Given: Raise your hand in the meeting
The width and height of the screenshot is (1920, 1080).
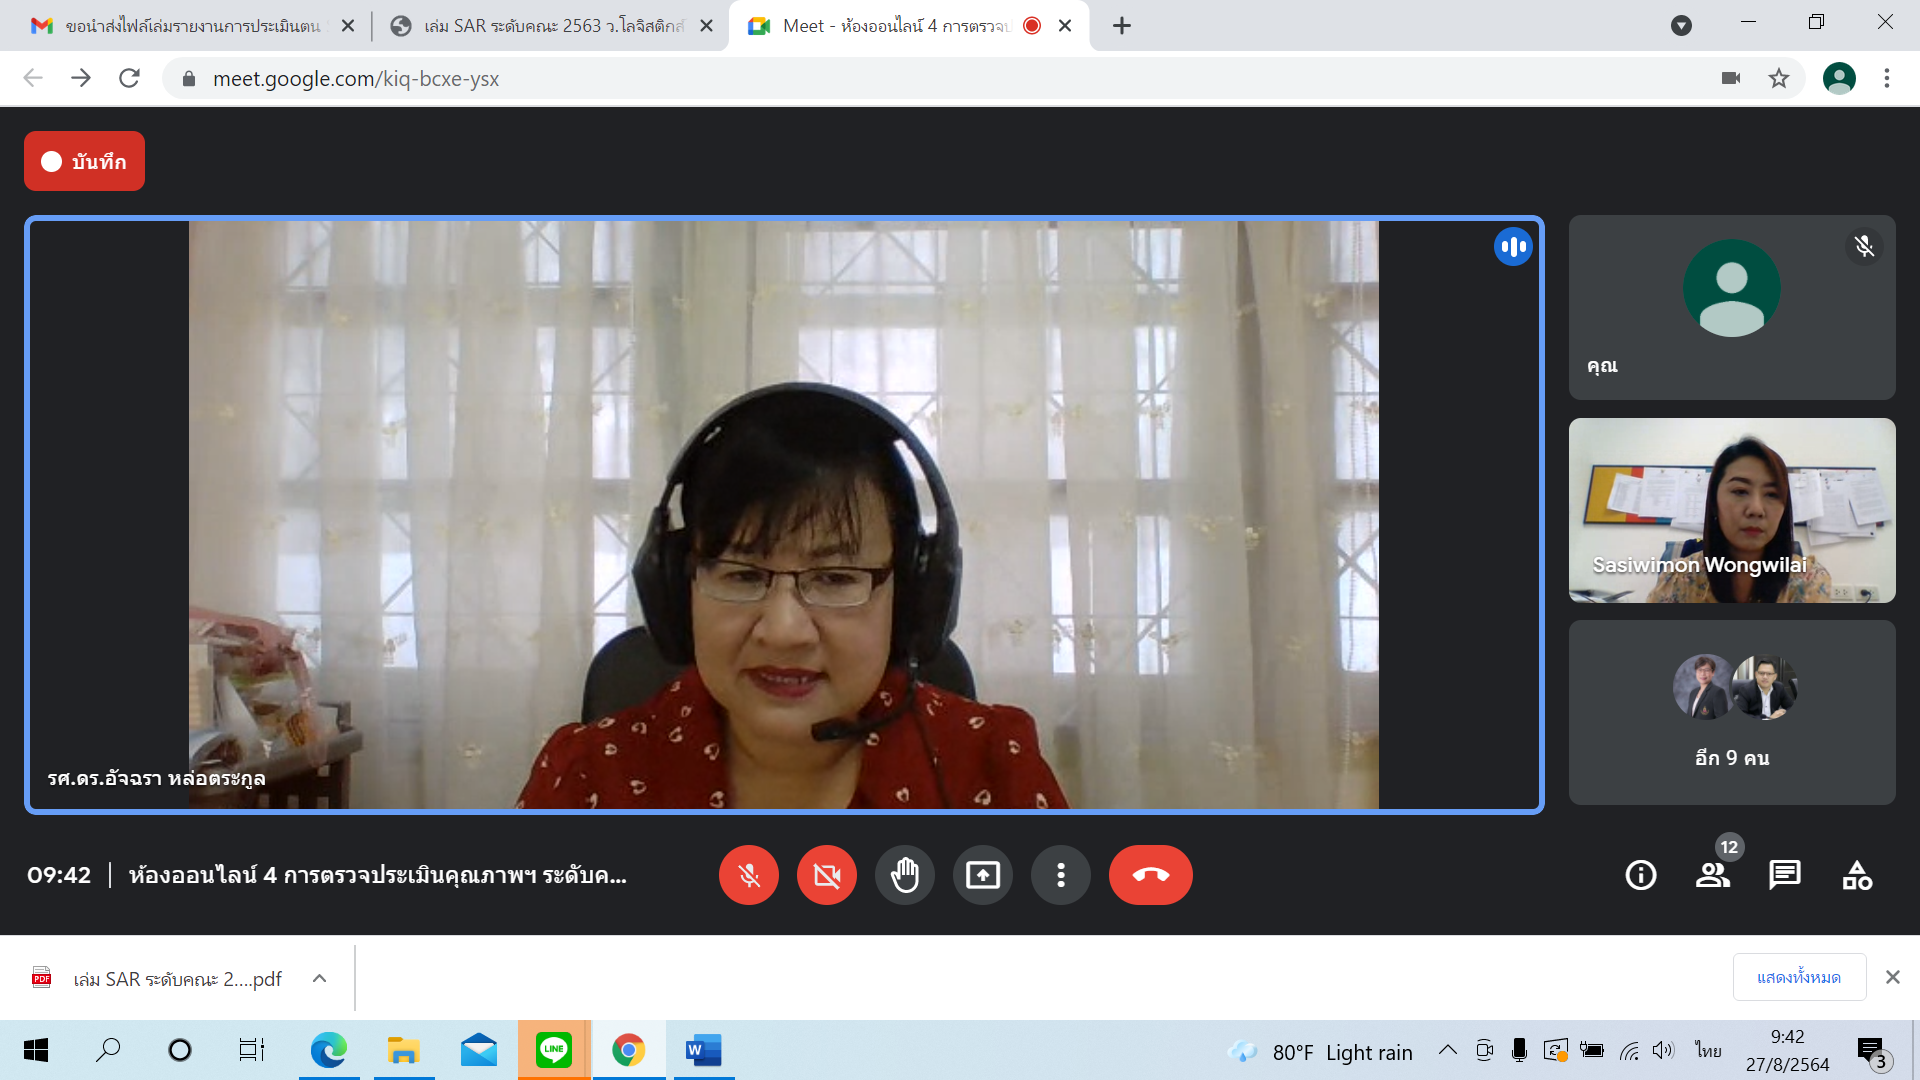Looking at the screenshot, I should 904,875.
